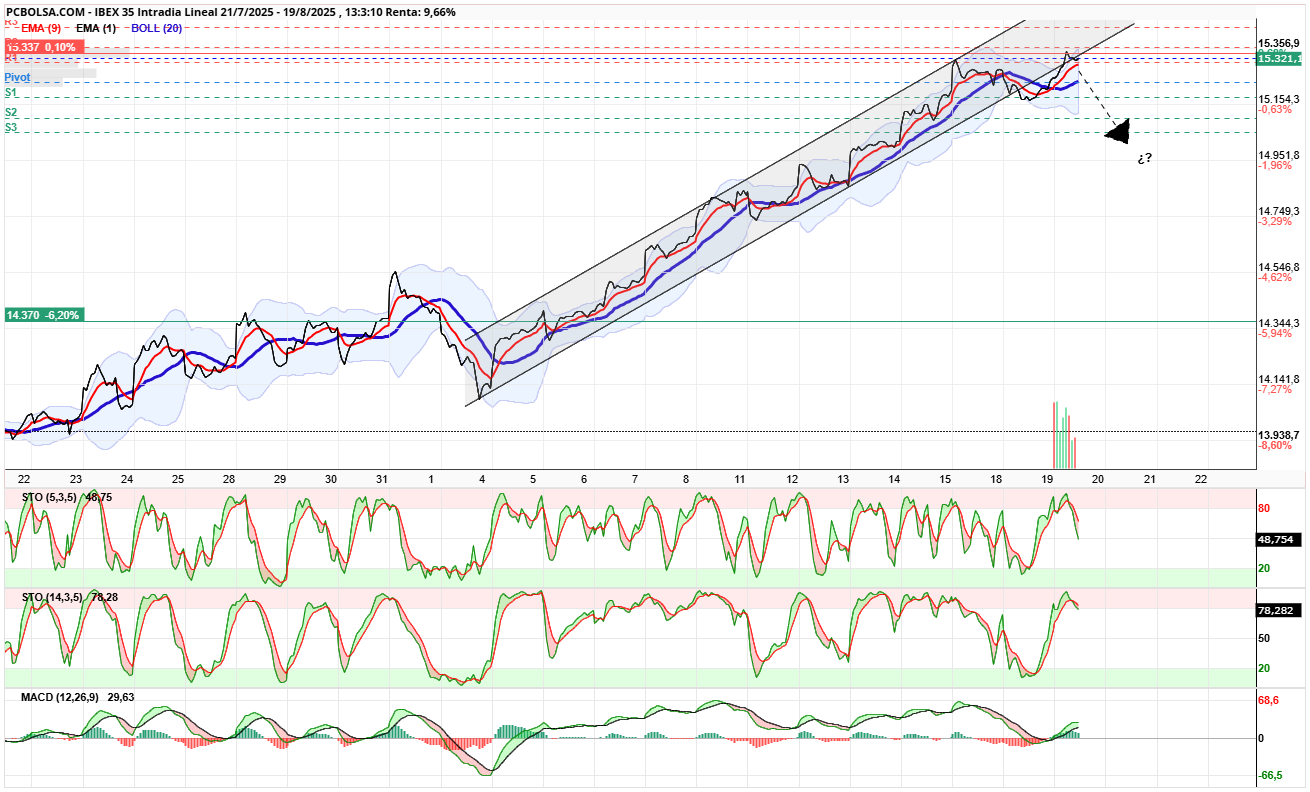
Task: Click the 'S2' support level label
Action: 11,113
